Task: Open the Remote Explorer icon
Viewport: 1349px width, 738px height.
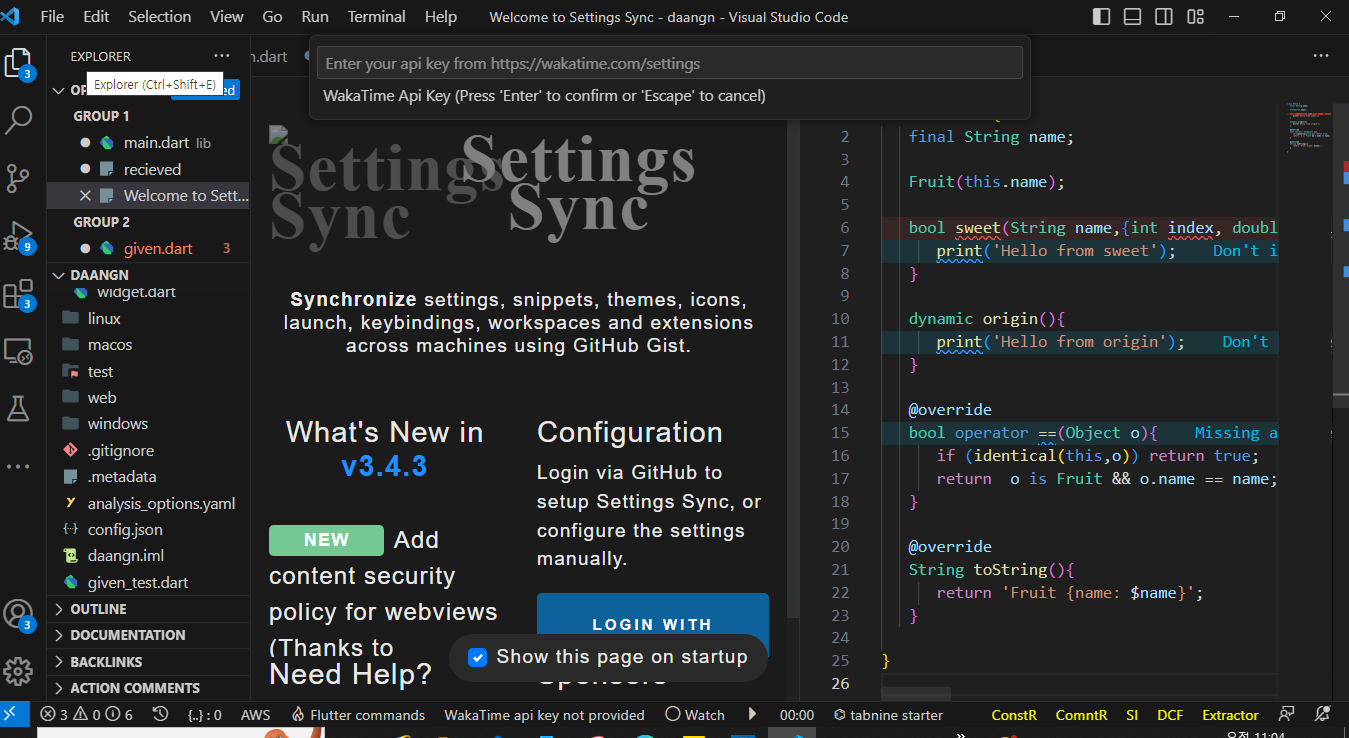Action: pos(19,351)
